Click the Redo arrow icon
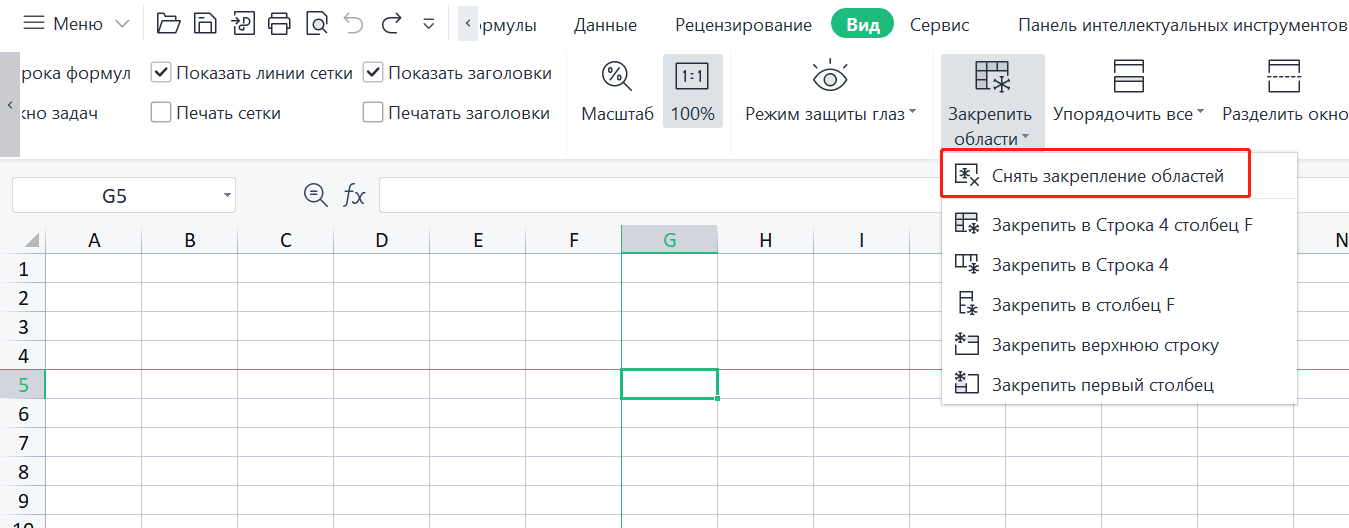 tap(392, 23)
